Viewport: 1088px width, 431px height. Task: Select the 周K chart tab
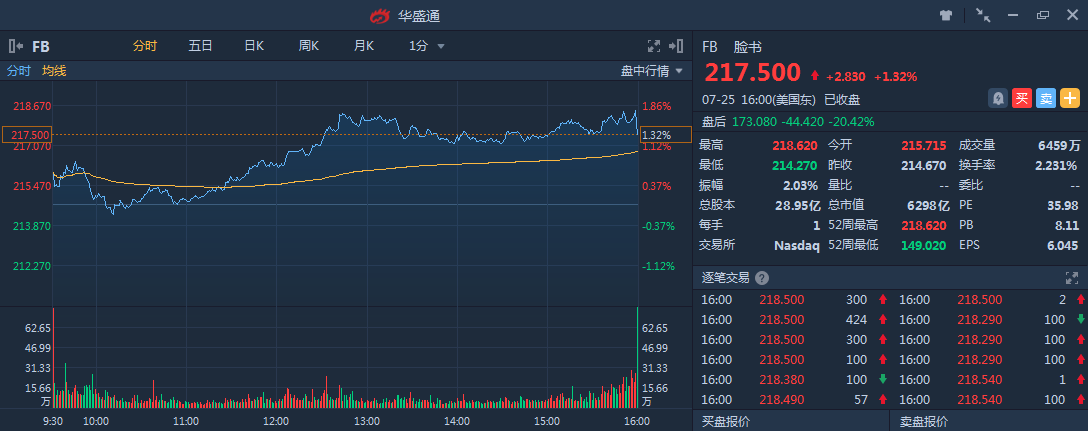[308, 46]
